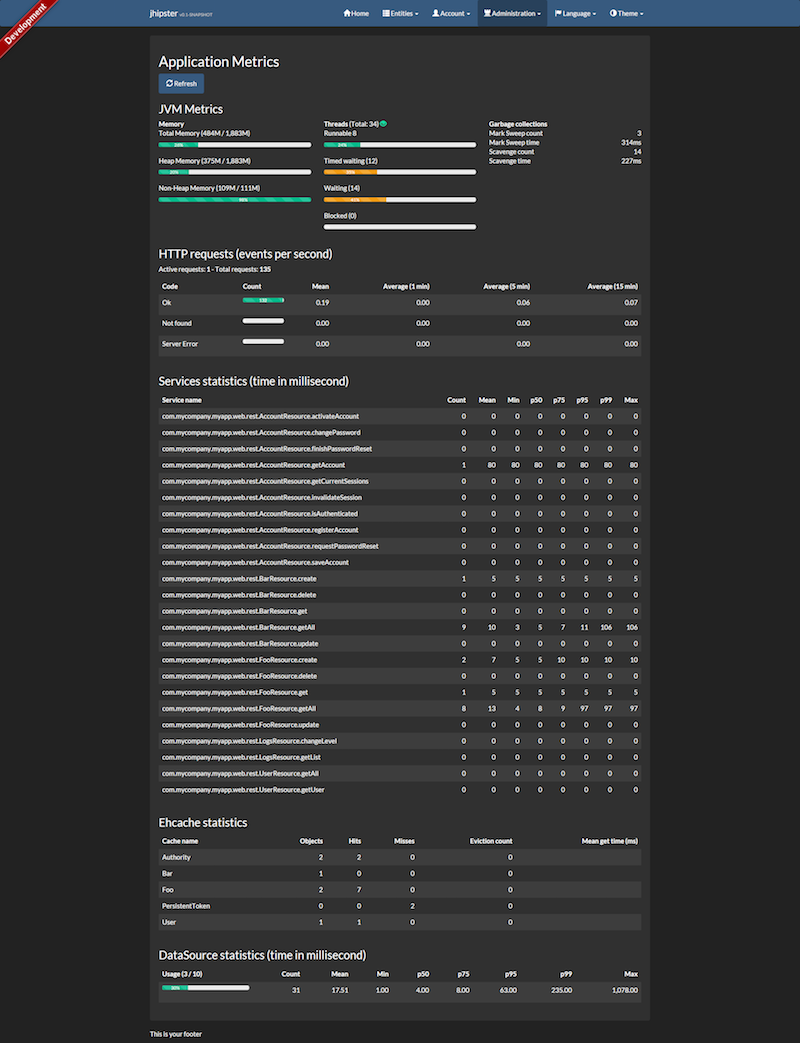The height and width of the screenshot is (1043, 800).
Task: Click the Development ribbon banner
Action: 25,25
